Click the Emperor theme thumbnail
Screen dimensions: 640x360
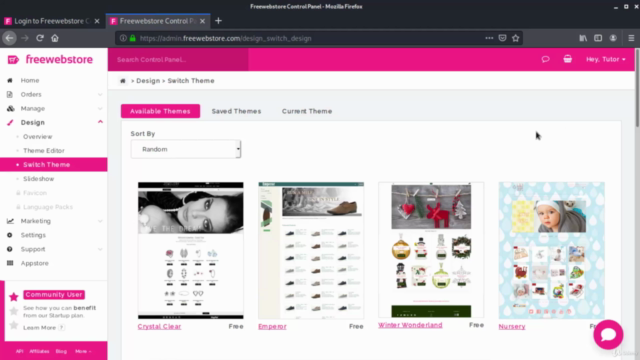pyautogui.click(x=311, y=251)
